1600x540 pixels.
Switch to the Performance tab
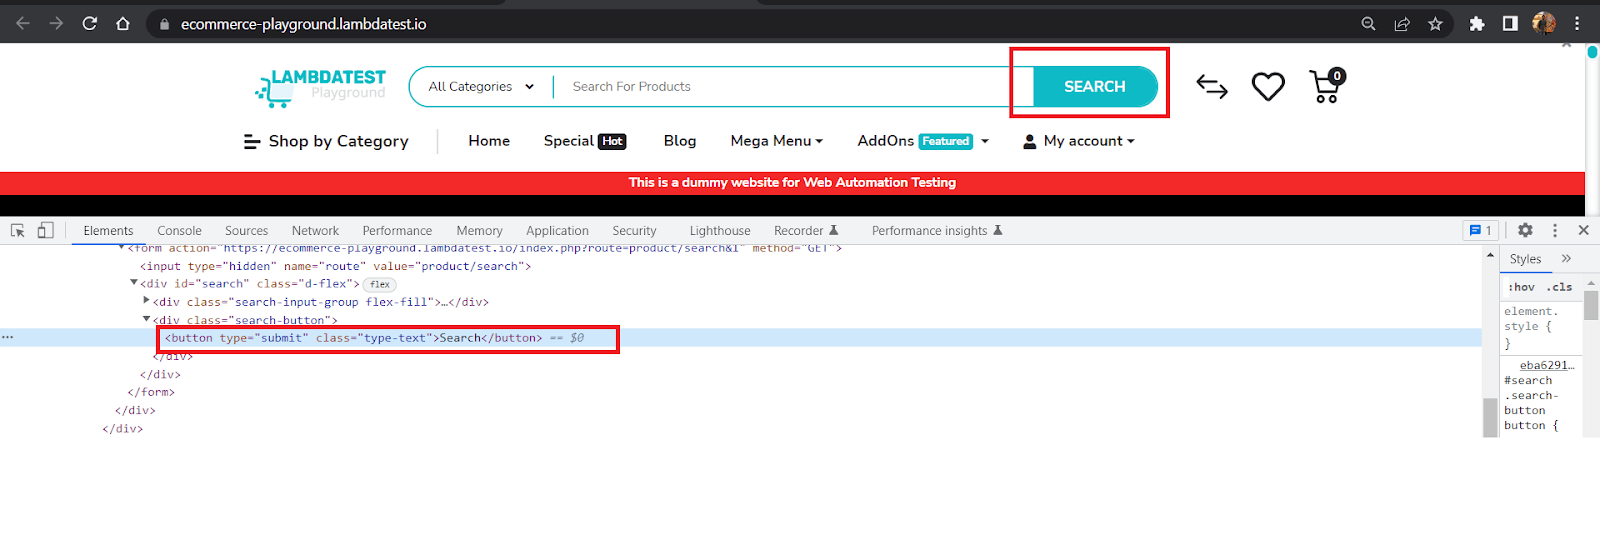[397, 231]
